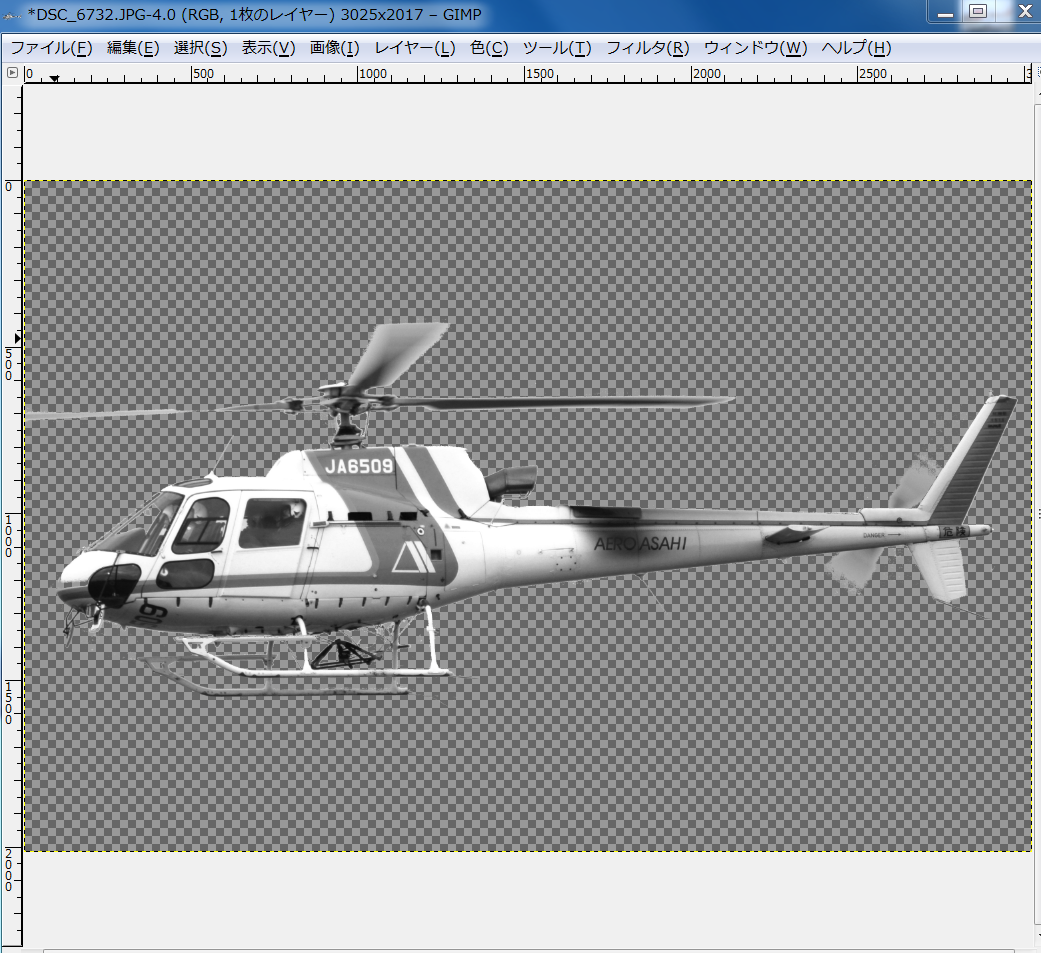
Task: Click the image menu triangle at ruler corner
Action: [12, 72]
